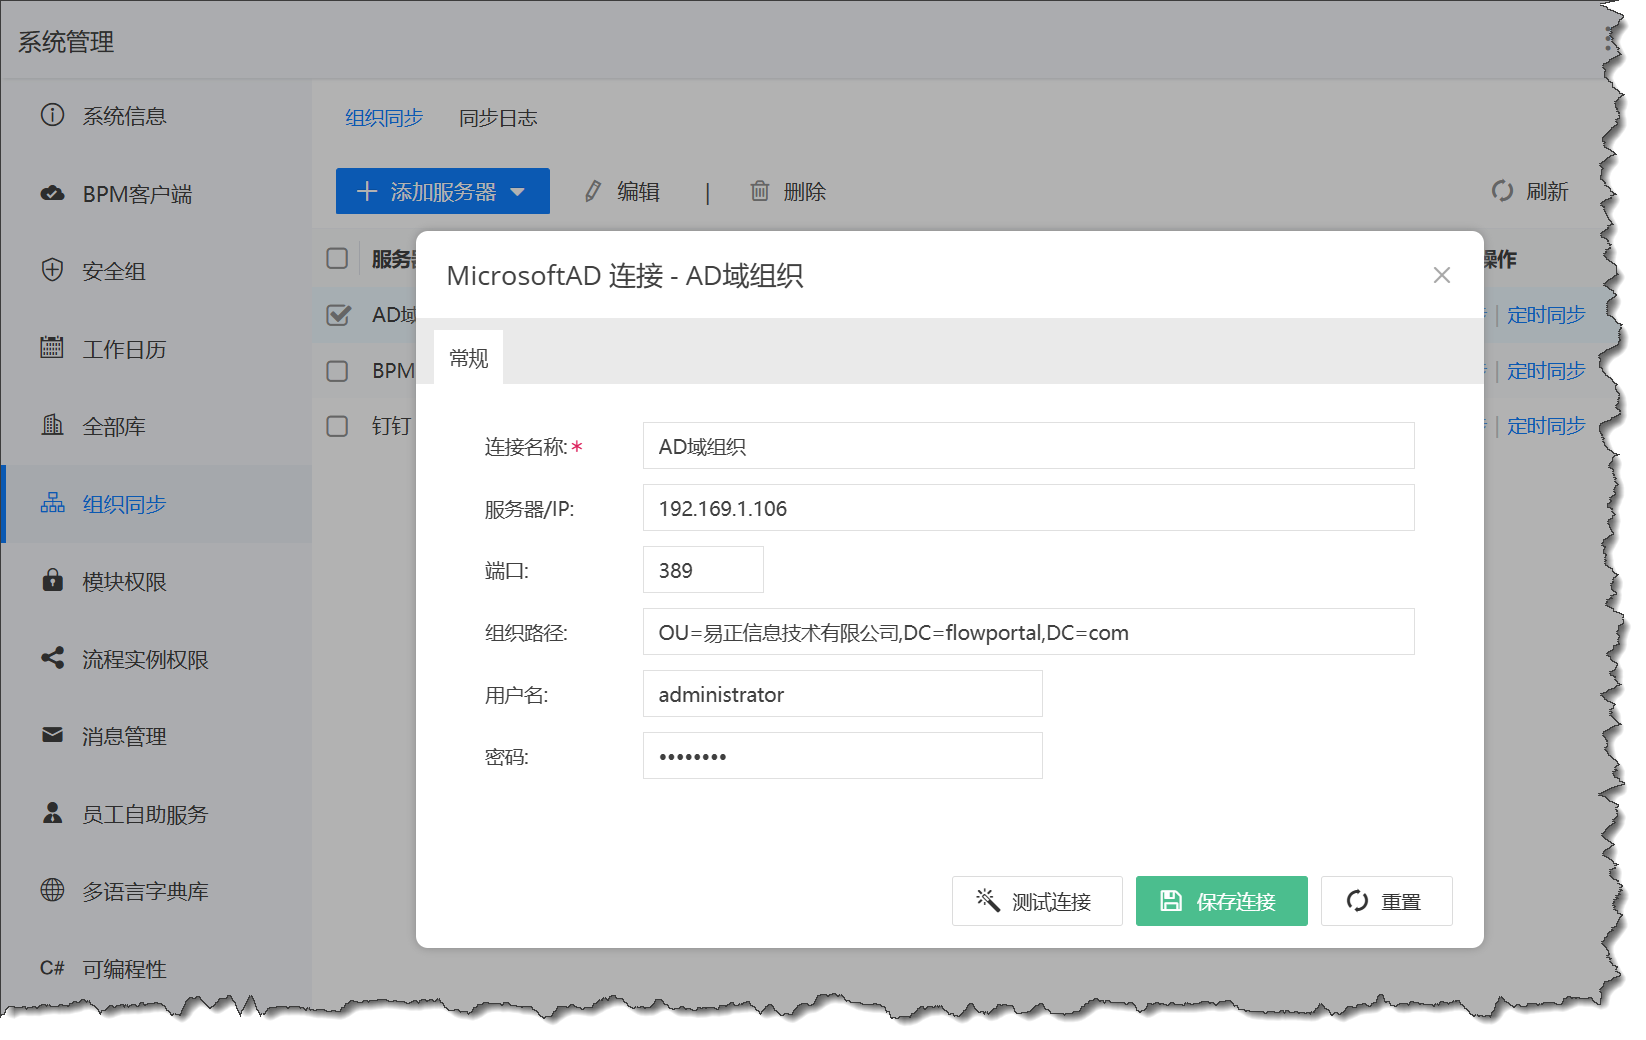This screenshot has width=1646, height=1040.
Task: Click the 模块权限 lock icon
Action: pyautogui.click(x=52, y=581)
